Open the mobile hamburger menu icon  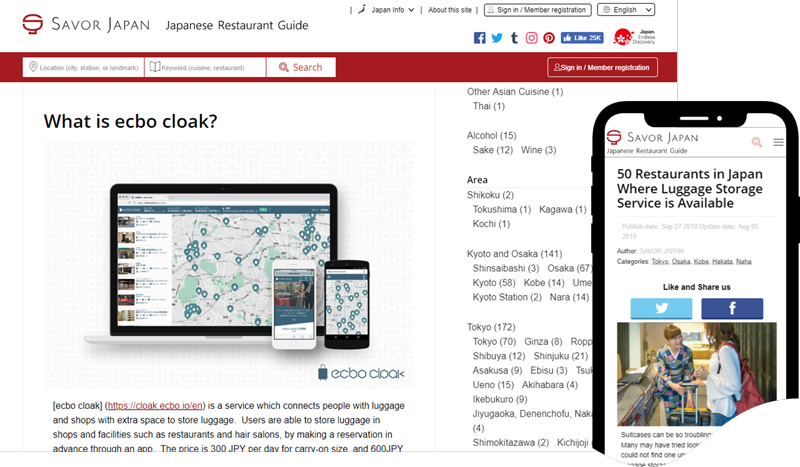tap(779, 142)
